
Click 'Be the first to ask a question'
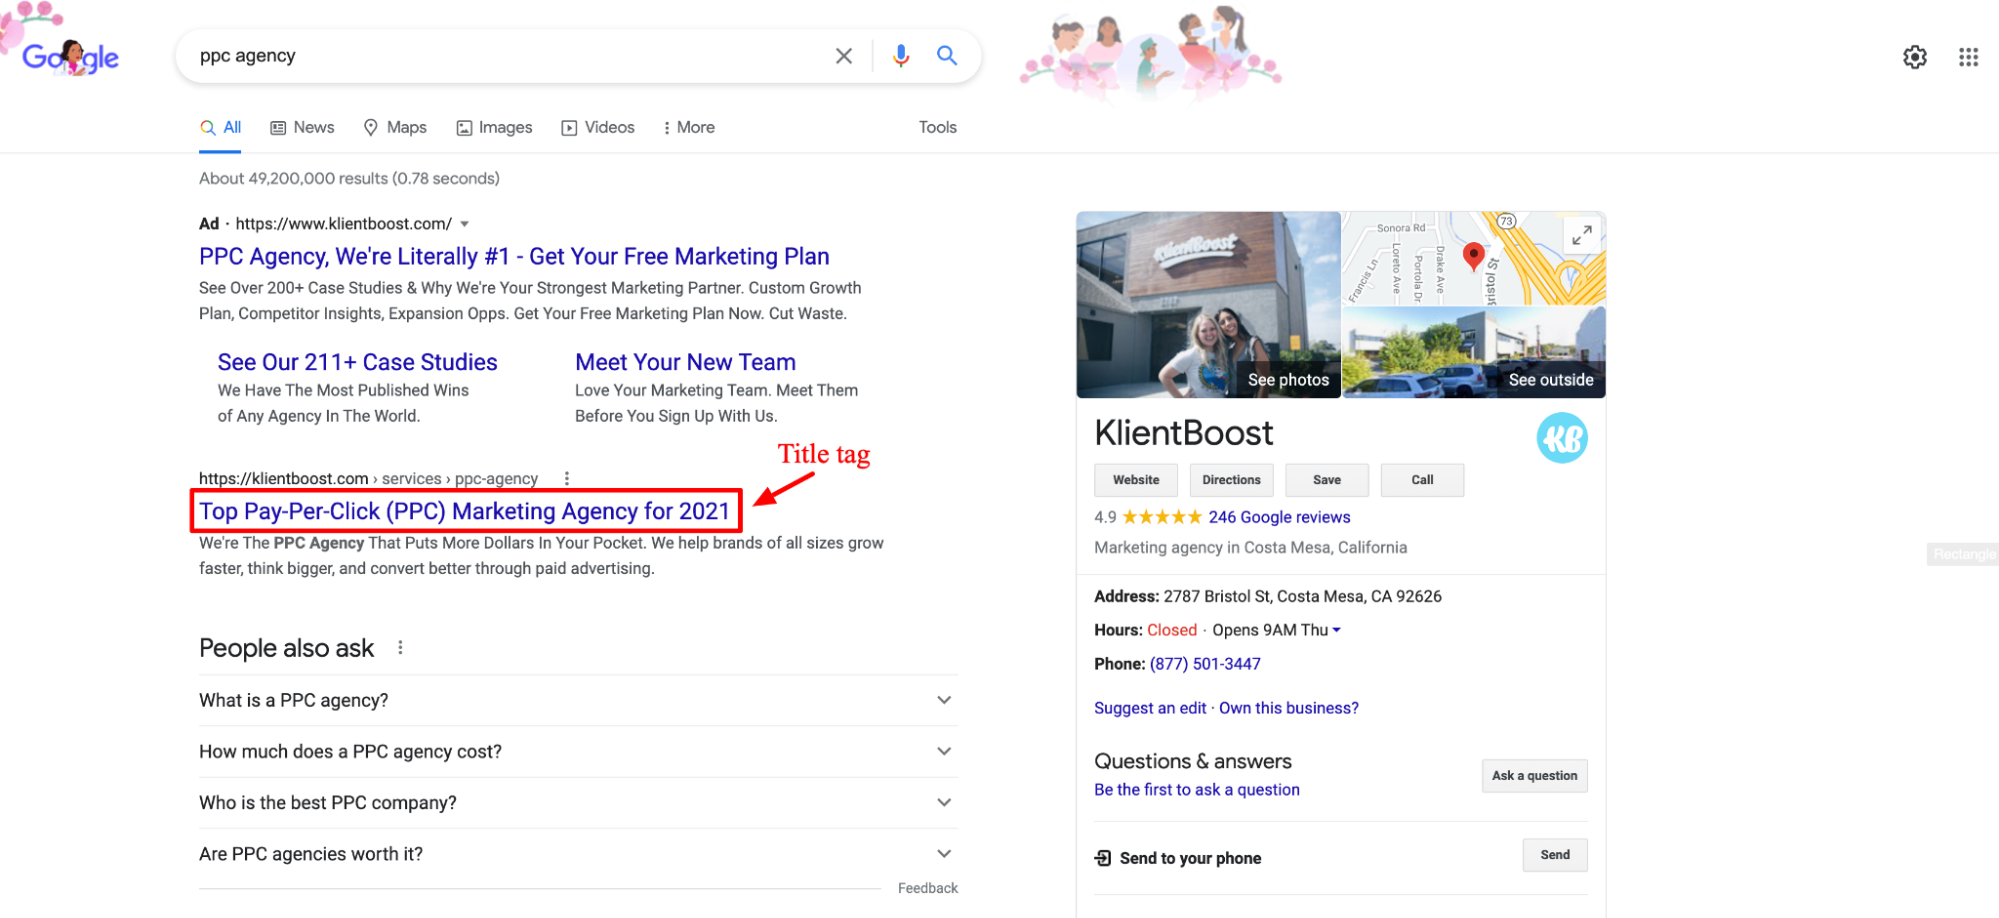pyautogui.click(x=1197, y=790)
